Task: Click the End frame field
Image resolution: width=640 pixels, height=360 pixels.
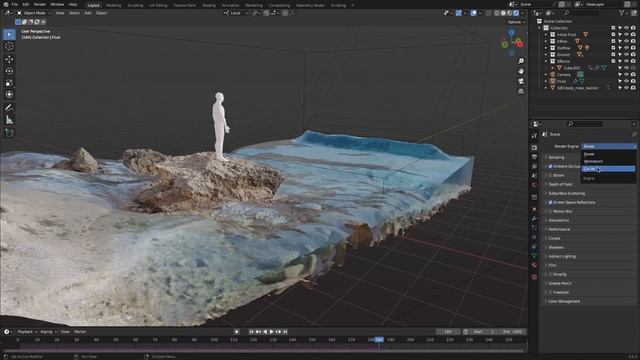Action: click(x=512, y=332)
